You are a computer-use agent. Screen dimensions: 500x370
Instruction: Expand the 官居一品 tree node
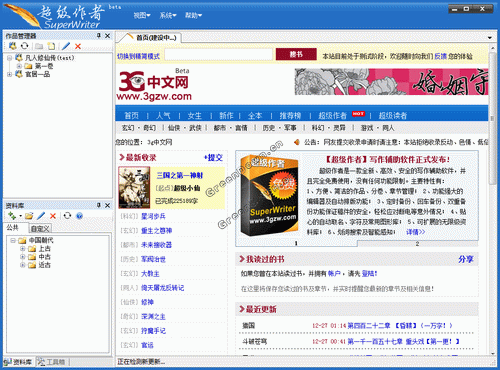pos(9,74)
